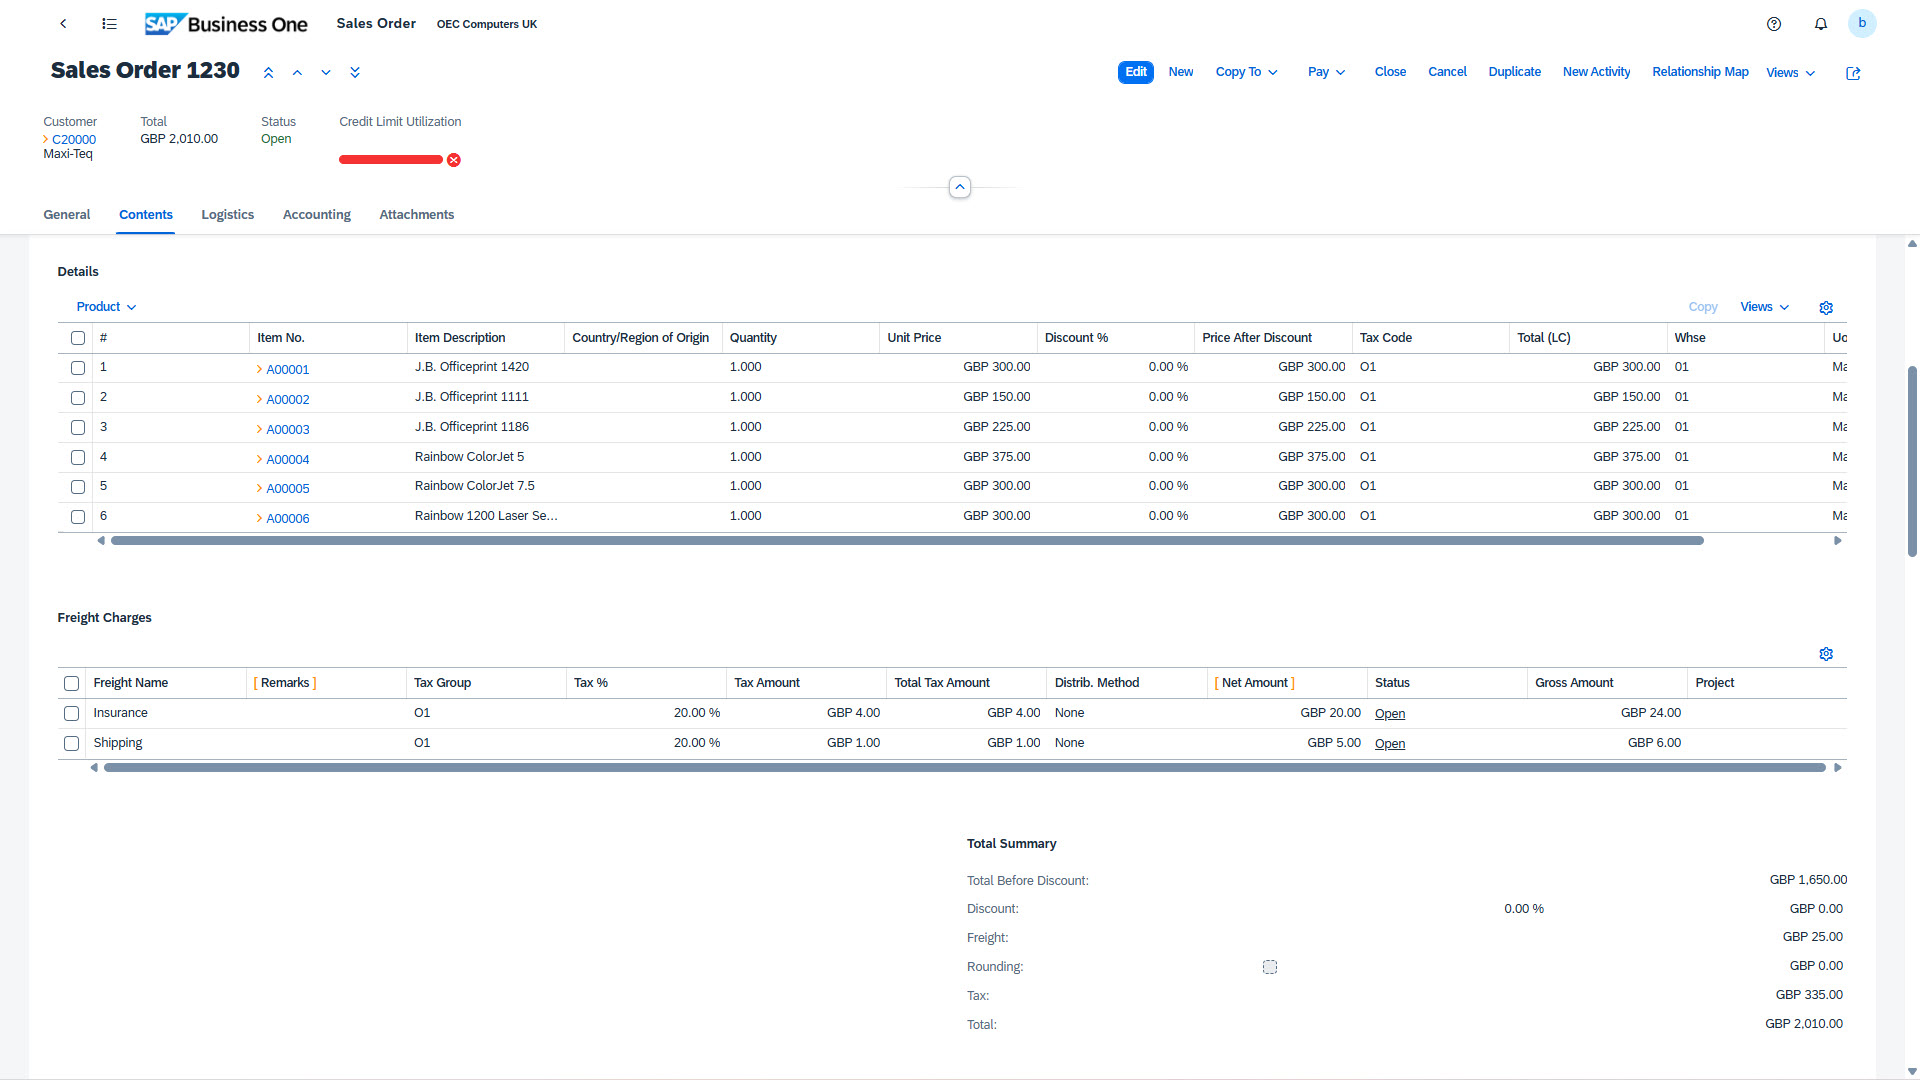
Task: Expand the Copy To dropdown
Action: click(1246, 72)
